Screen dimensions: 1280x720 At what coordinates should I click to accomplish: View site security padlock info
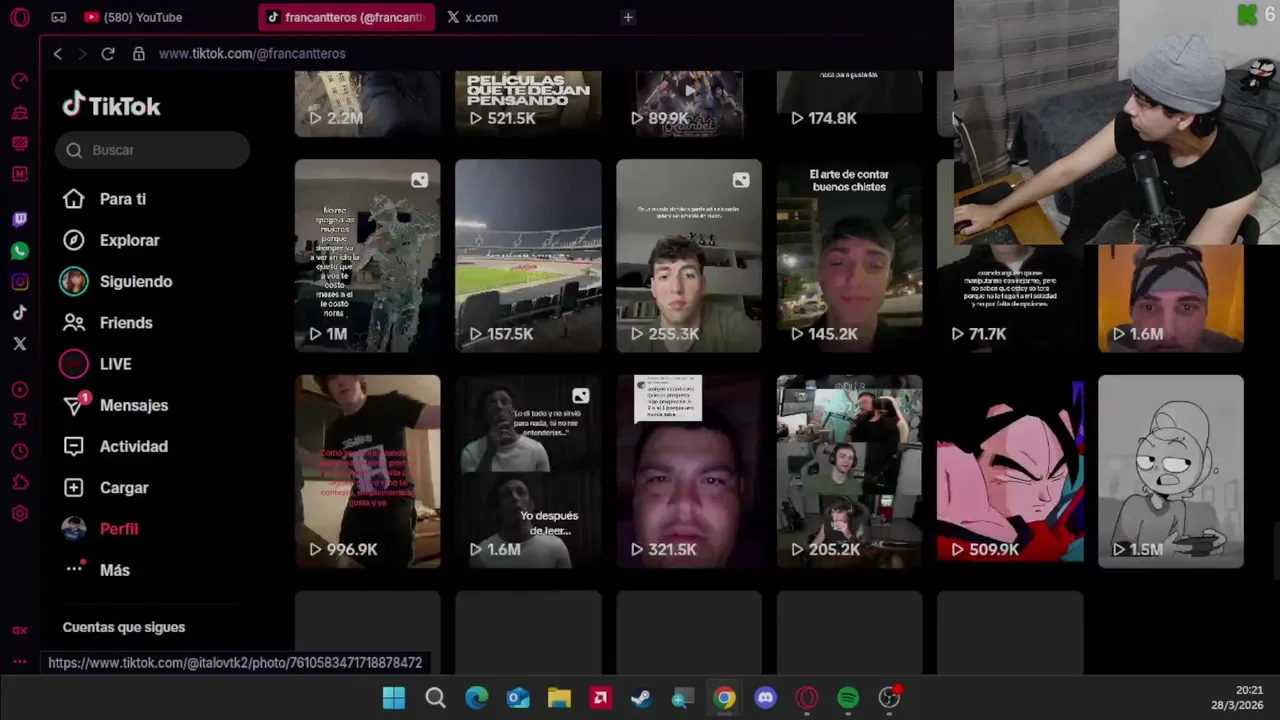pos(139,54)
